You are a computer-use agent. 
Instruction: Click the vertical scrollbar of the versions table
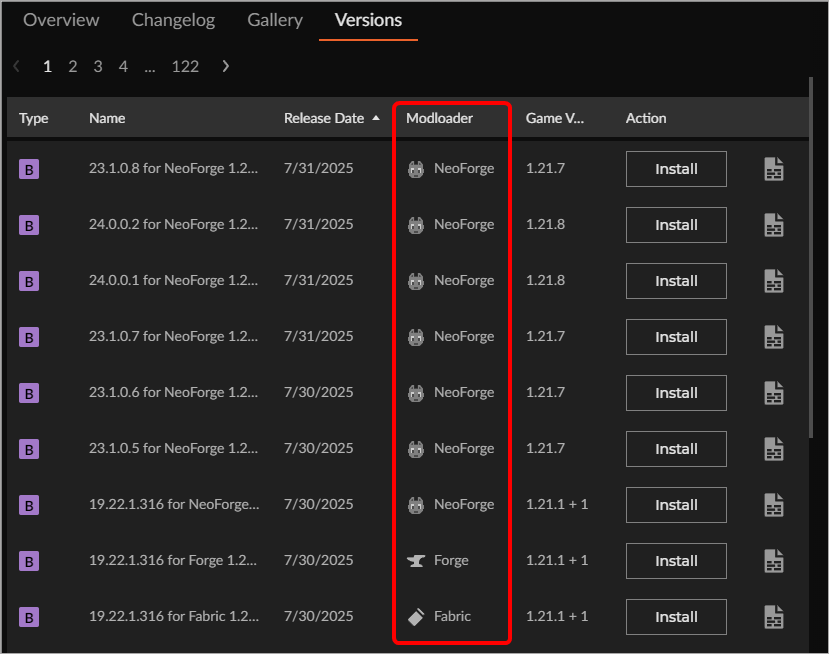tap(811, 257)
